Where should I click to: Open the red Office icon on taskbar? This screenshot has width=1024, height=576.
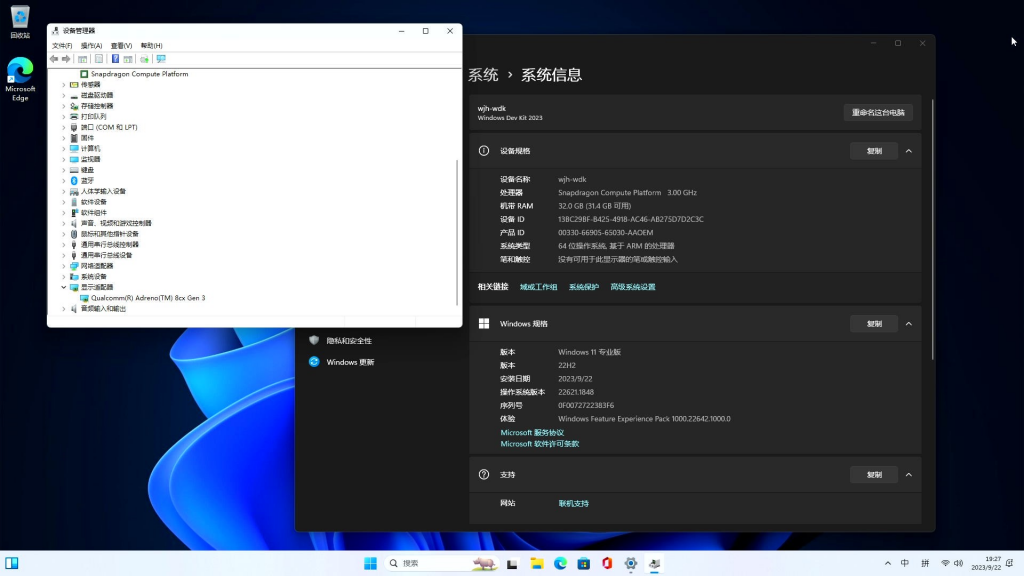[607, 563]
